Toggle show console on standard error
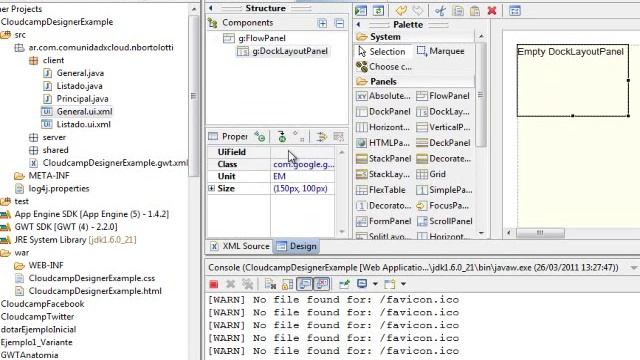Screen dimensions: 640x360 tap(322, 284)
